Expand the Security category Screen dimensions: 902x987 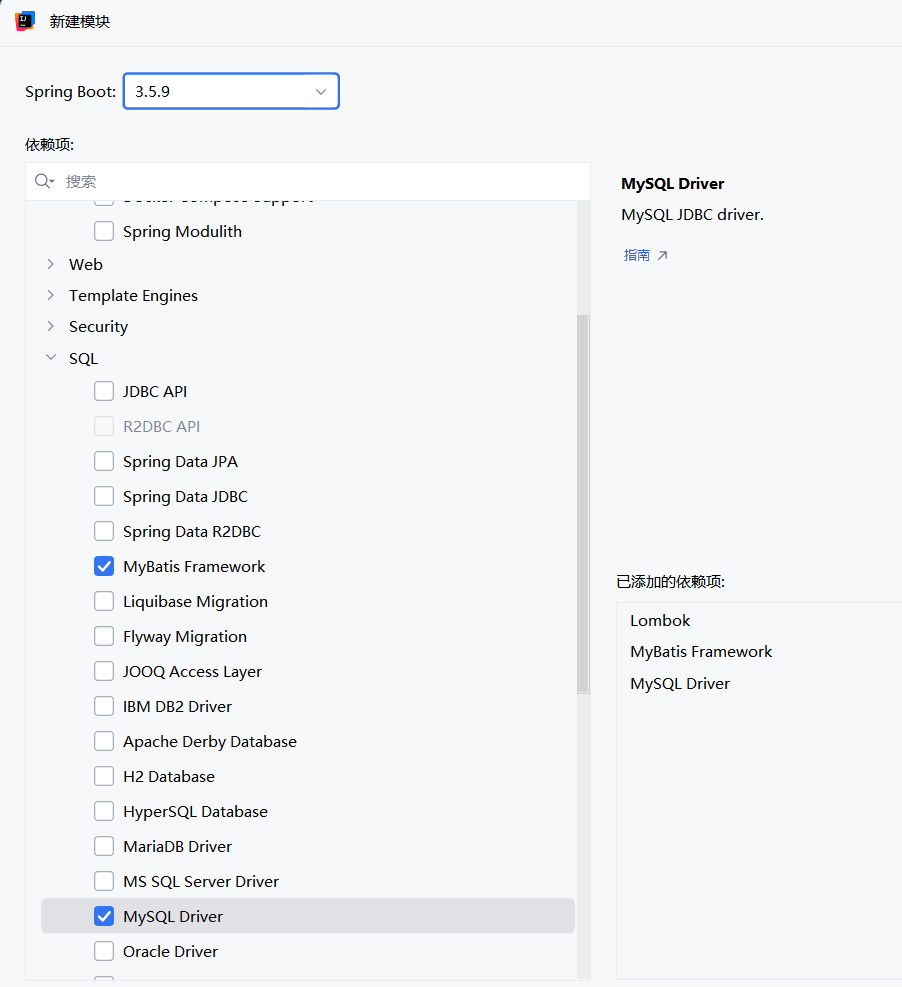[x=51, y=326]
